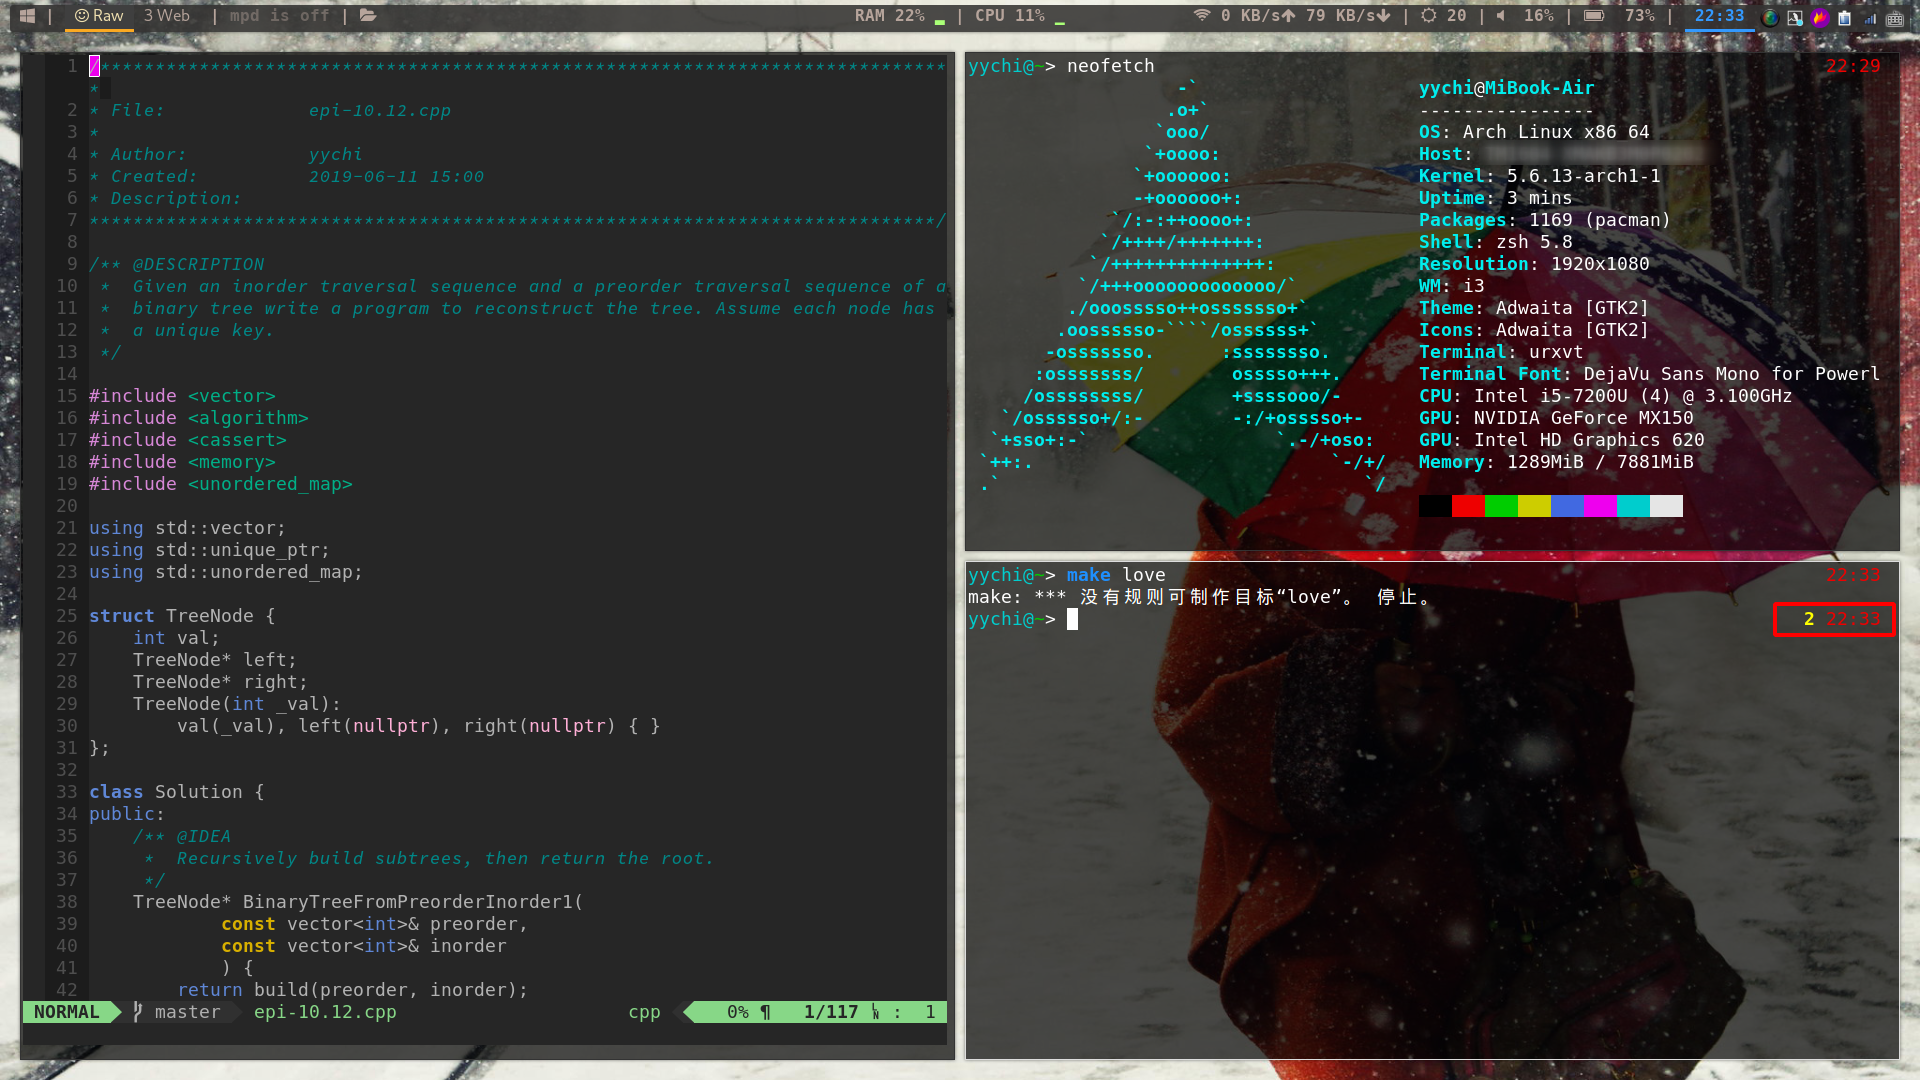The height and width of the screenshot is (1080, 1920).
Task: Open the flame tray icon
Action: point(1820,17)
